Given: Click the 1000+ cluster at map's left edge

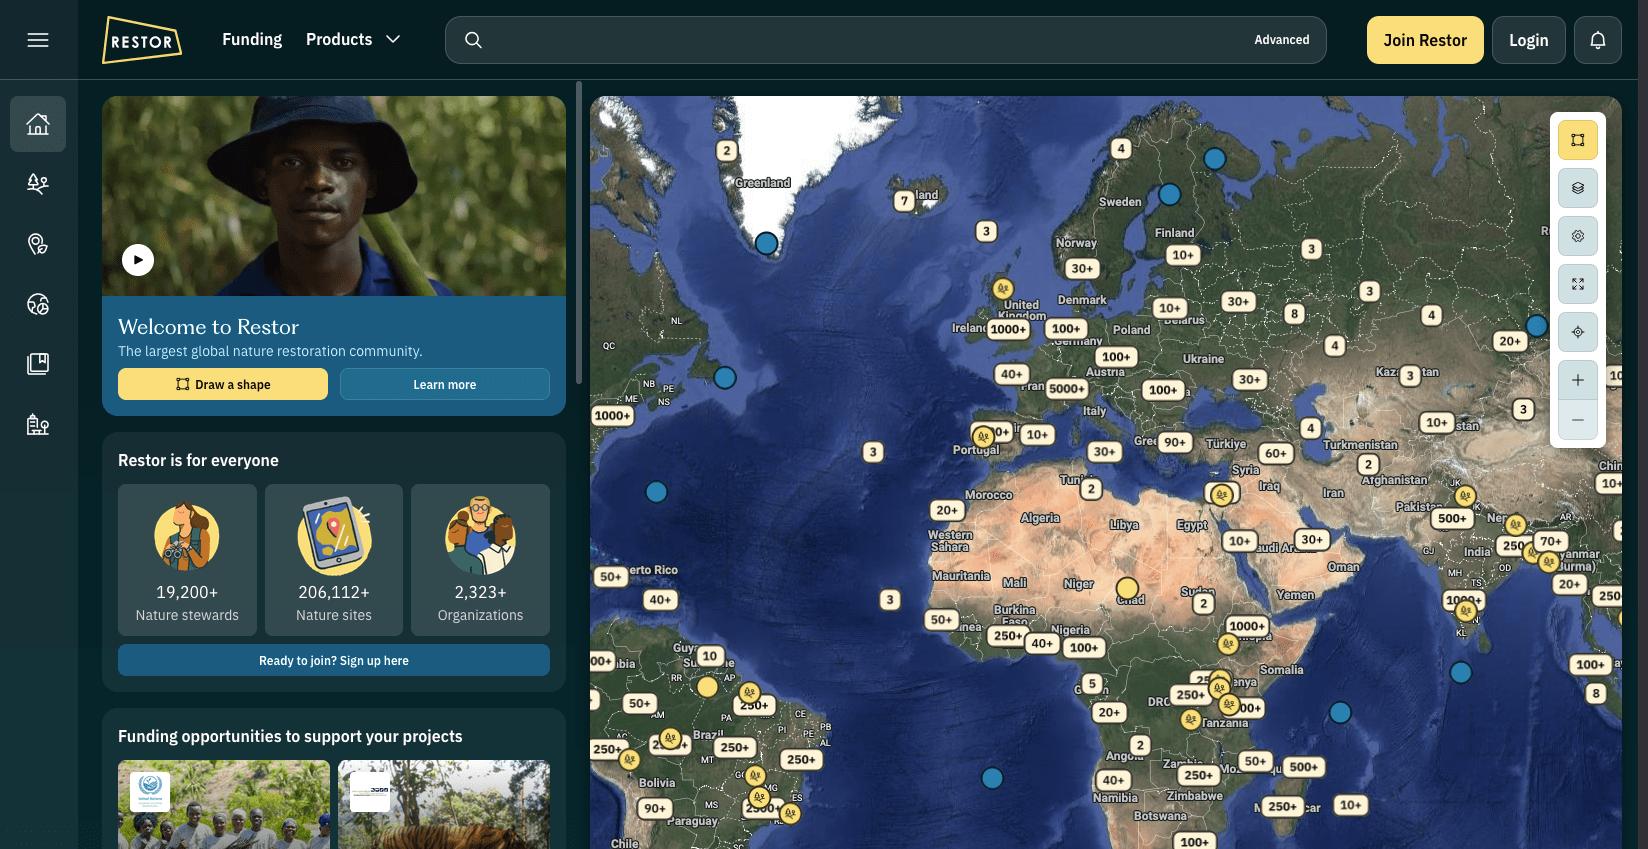Looking at the screenshot, I should pos(612,416).
